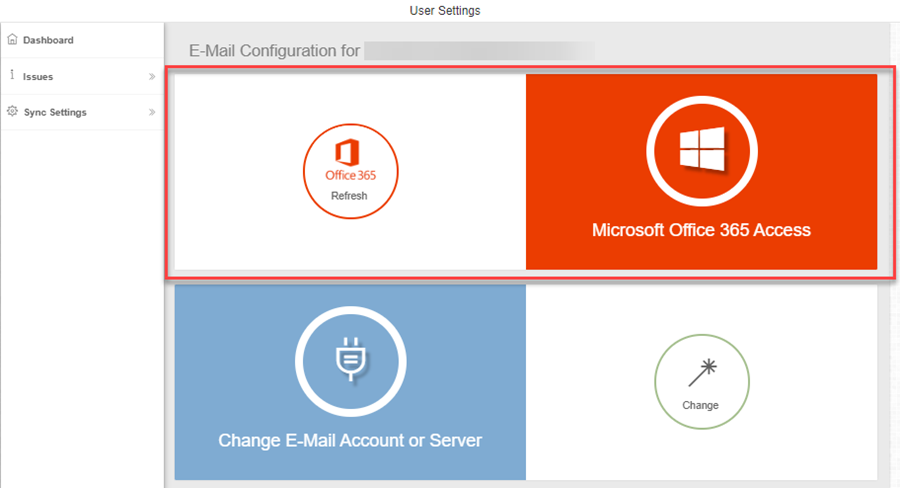
Task: Select the Change E-Mail Account or Server tile
Action: 350,382
